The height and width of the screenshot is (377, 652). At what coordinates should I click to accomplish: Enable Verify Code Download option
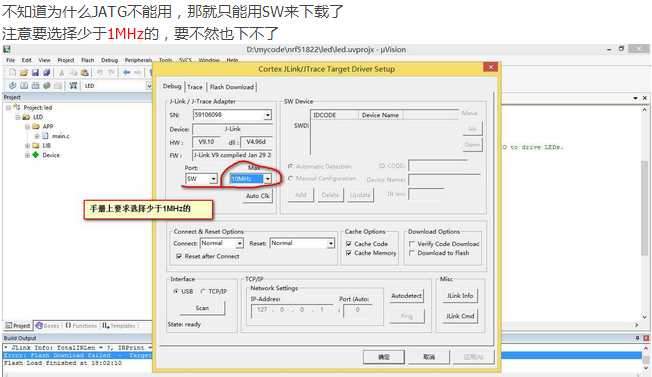click(412, 244)
